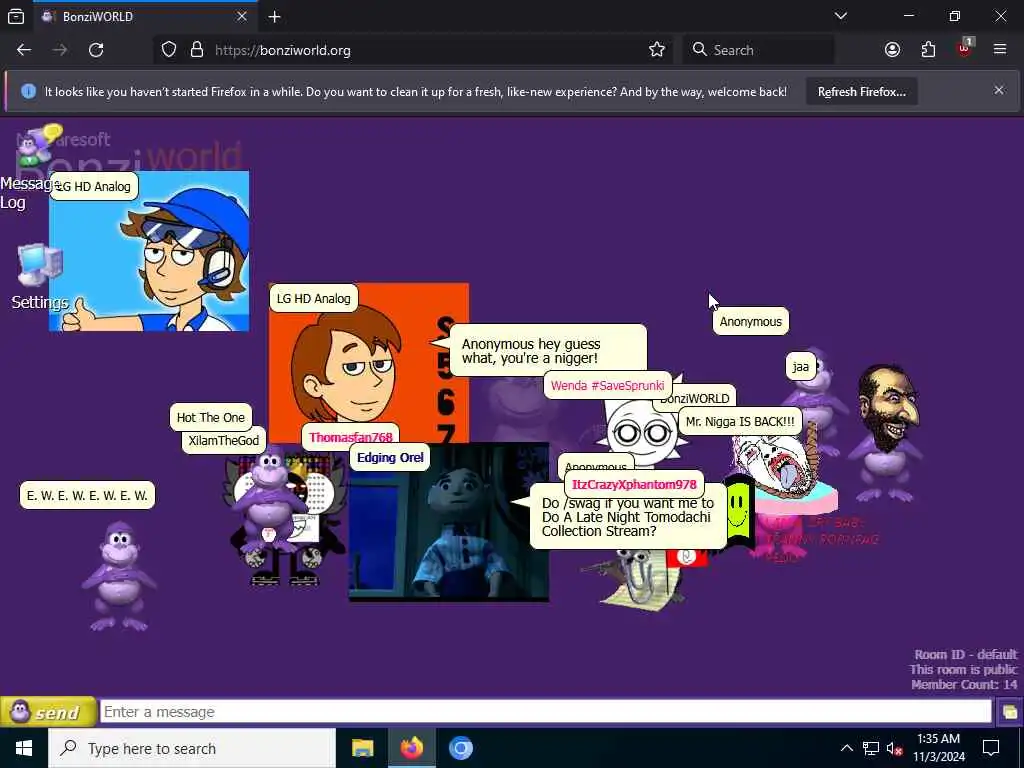This screenshot has height=768, width=1024.
Task: Click LG HD Analog name tag on blue-cap avatar
Action: click(x=94, y=187)
